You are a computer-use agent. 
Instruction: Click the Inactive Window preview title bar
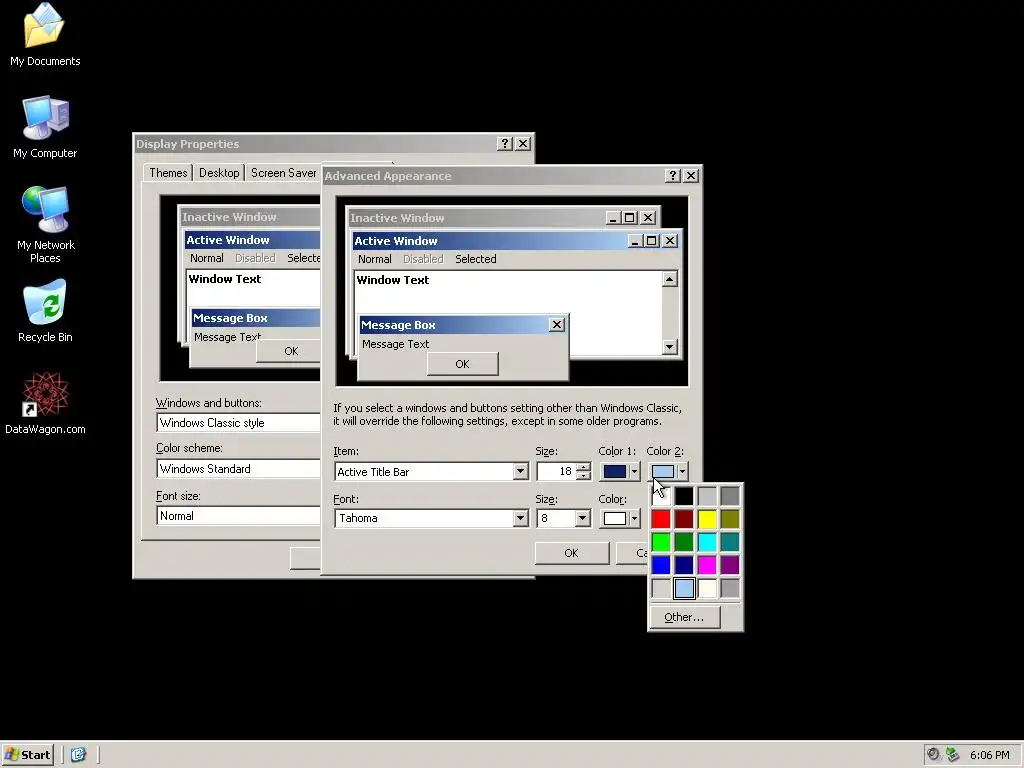pyautogui.click(x=477, y=217)
